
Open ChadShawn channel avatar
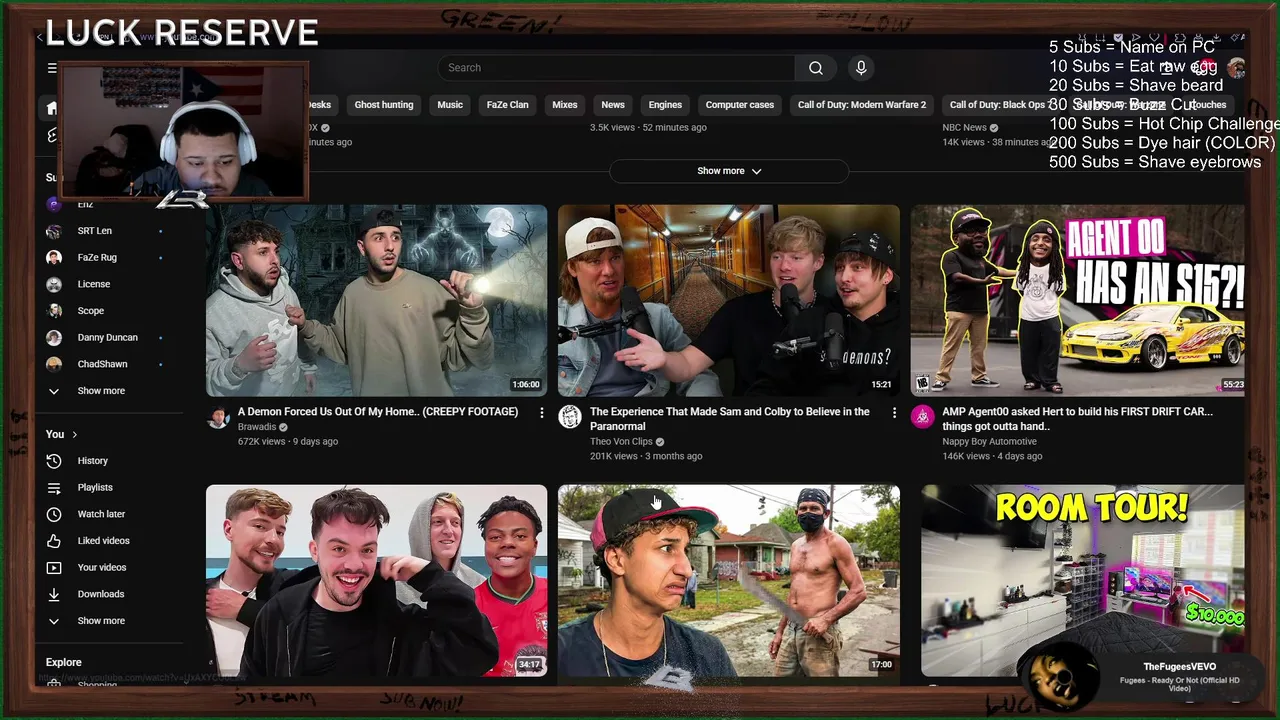[x=54, y=364]
